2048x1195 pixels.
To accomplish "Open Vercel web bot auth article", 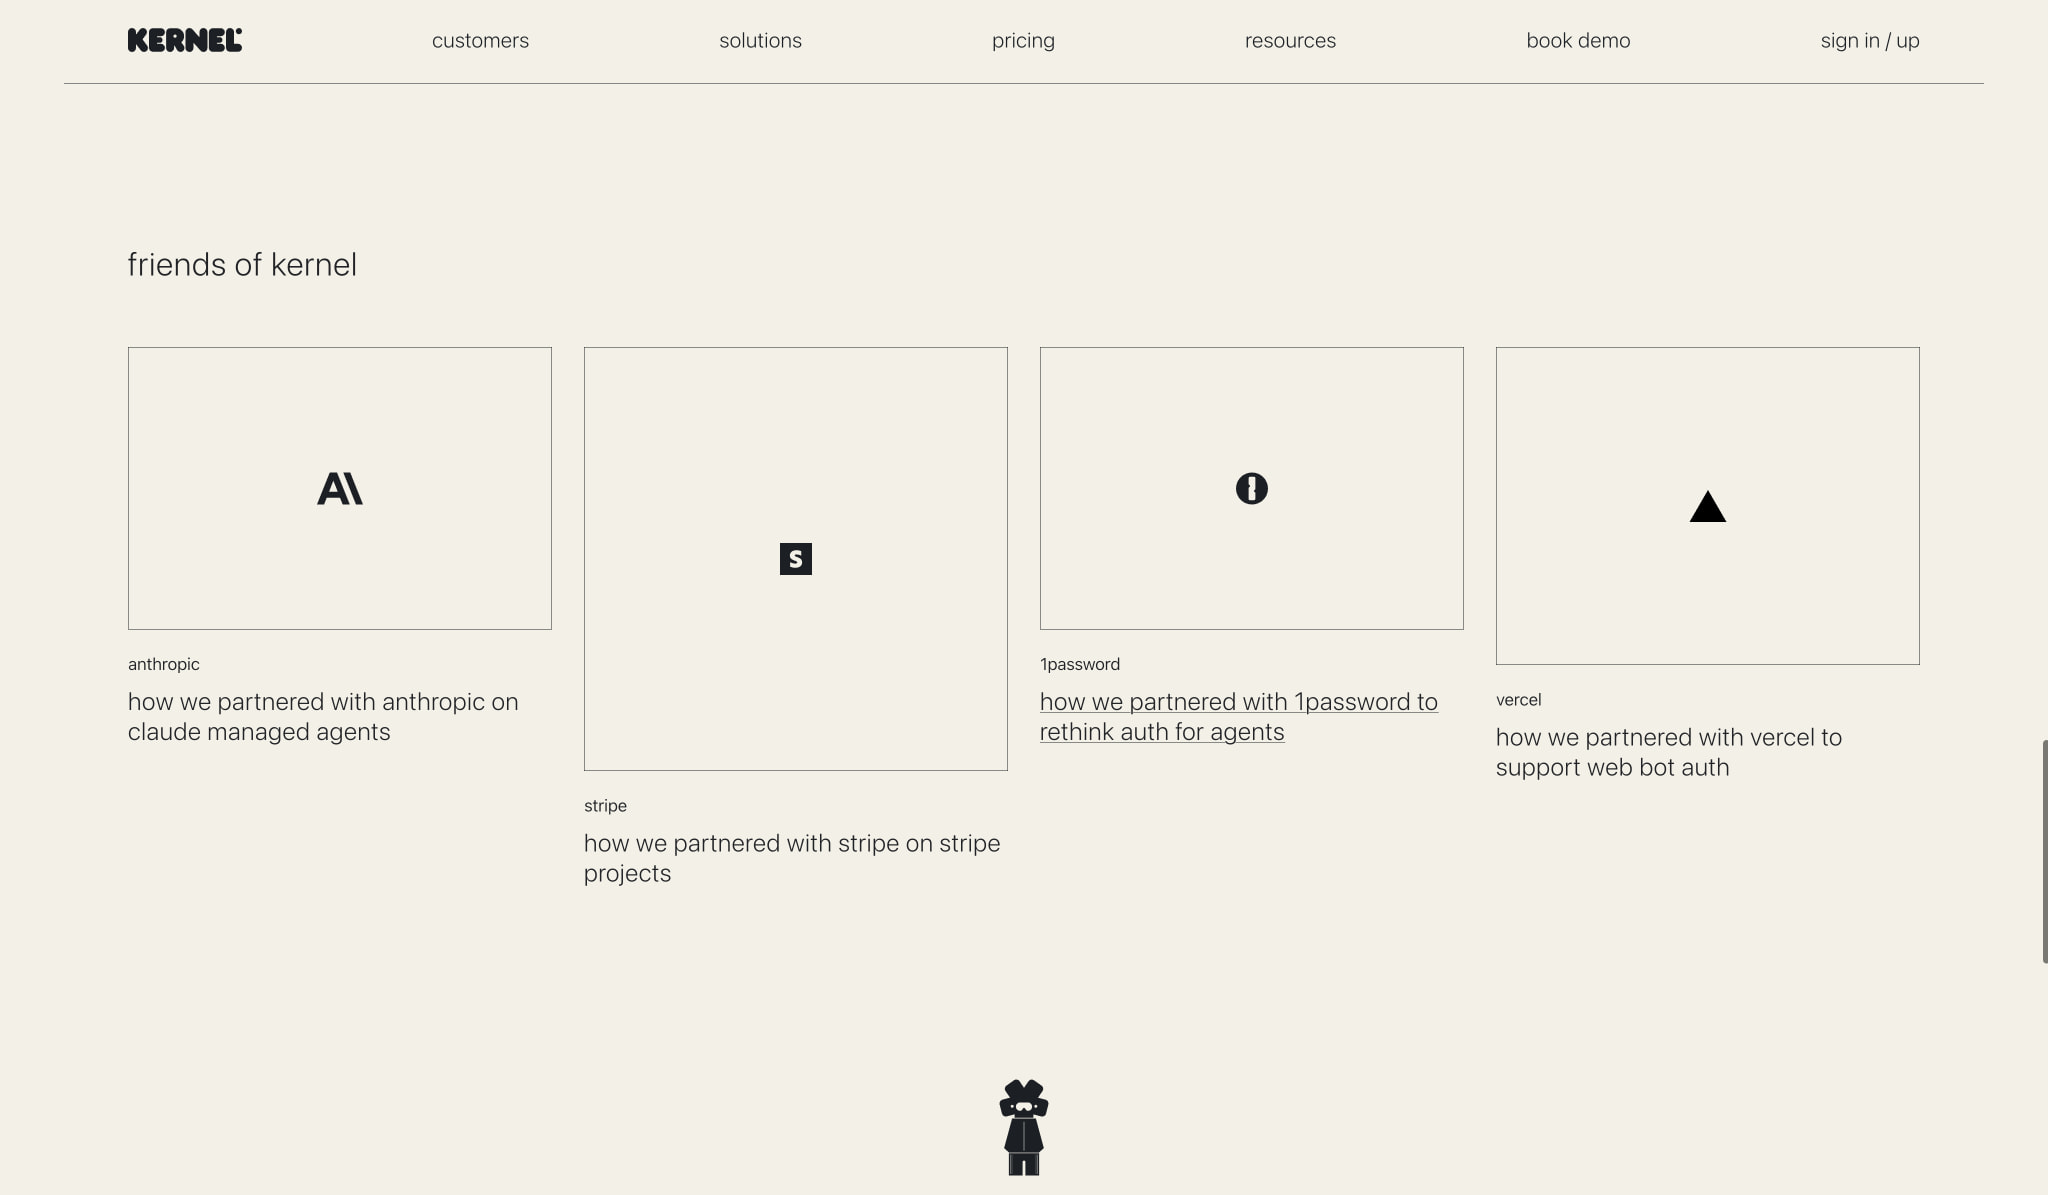I will coord(1669,752).
